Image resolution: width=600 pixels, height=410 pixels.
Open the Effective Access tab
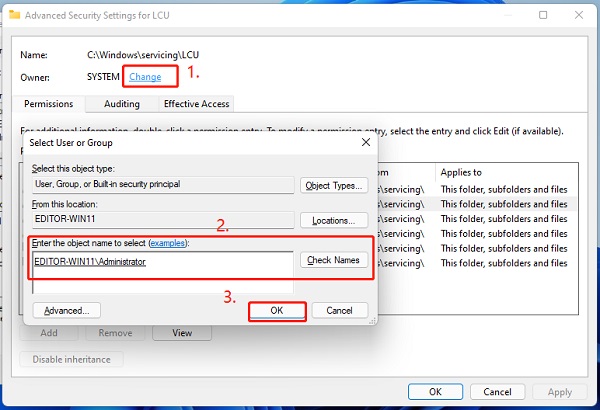tap(196, 104)
